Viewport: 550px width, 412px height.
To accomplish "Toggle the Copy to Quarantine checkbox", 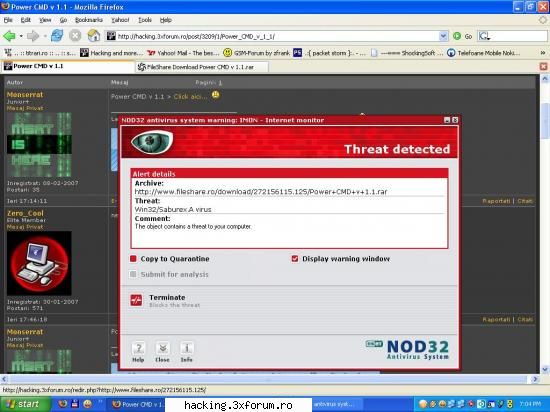I will pos(133,259).
